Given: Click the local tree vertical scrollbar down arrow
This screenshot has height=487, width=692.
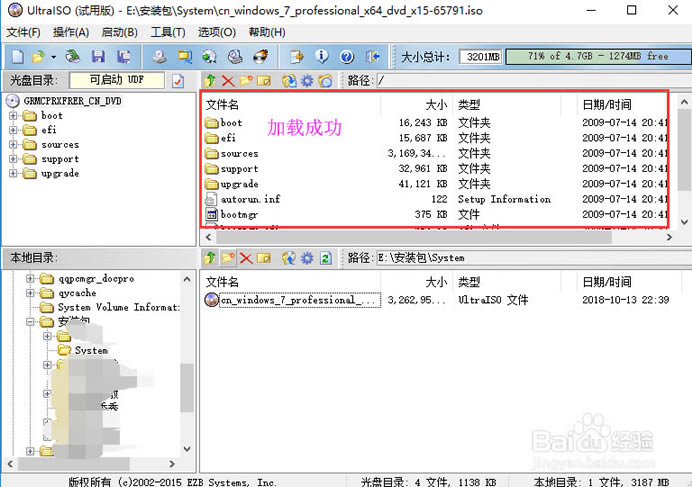Looking at the screenshot, I should click(x=187, y=449).
